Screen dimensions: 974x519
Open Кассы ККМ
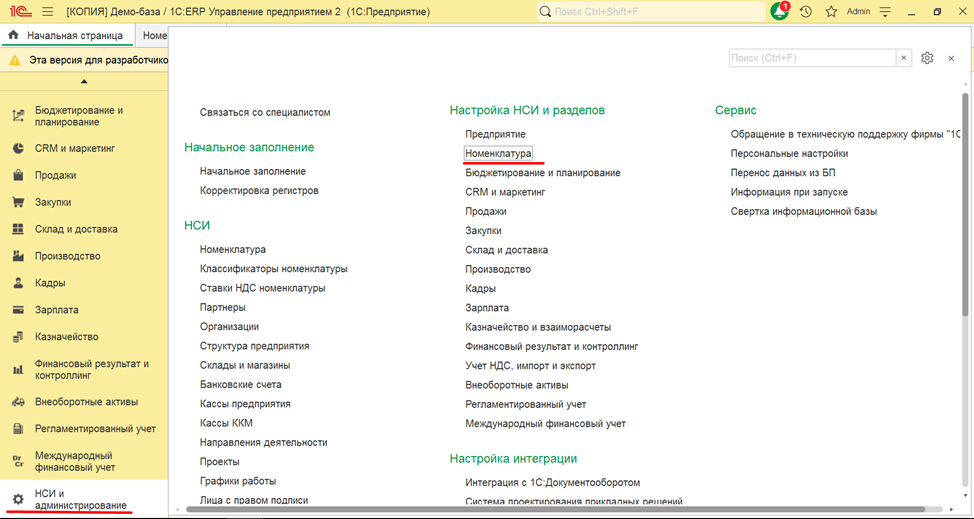pyautogui.click(x=226, y=423)
